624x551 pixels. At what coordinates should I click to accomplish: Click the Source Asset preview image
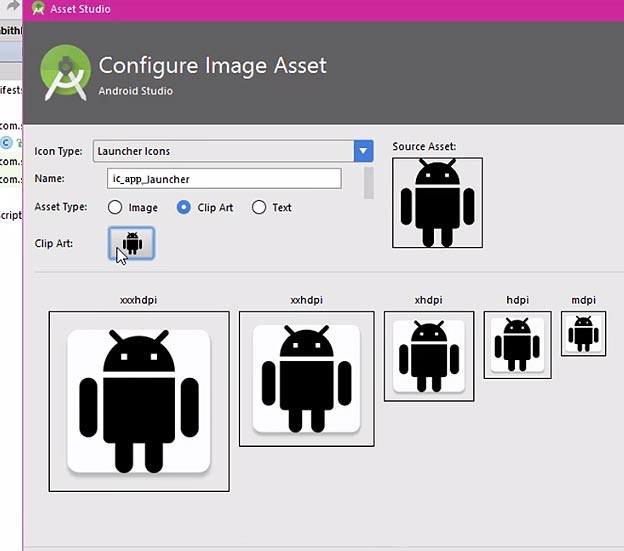click(437, 202)
